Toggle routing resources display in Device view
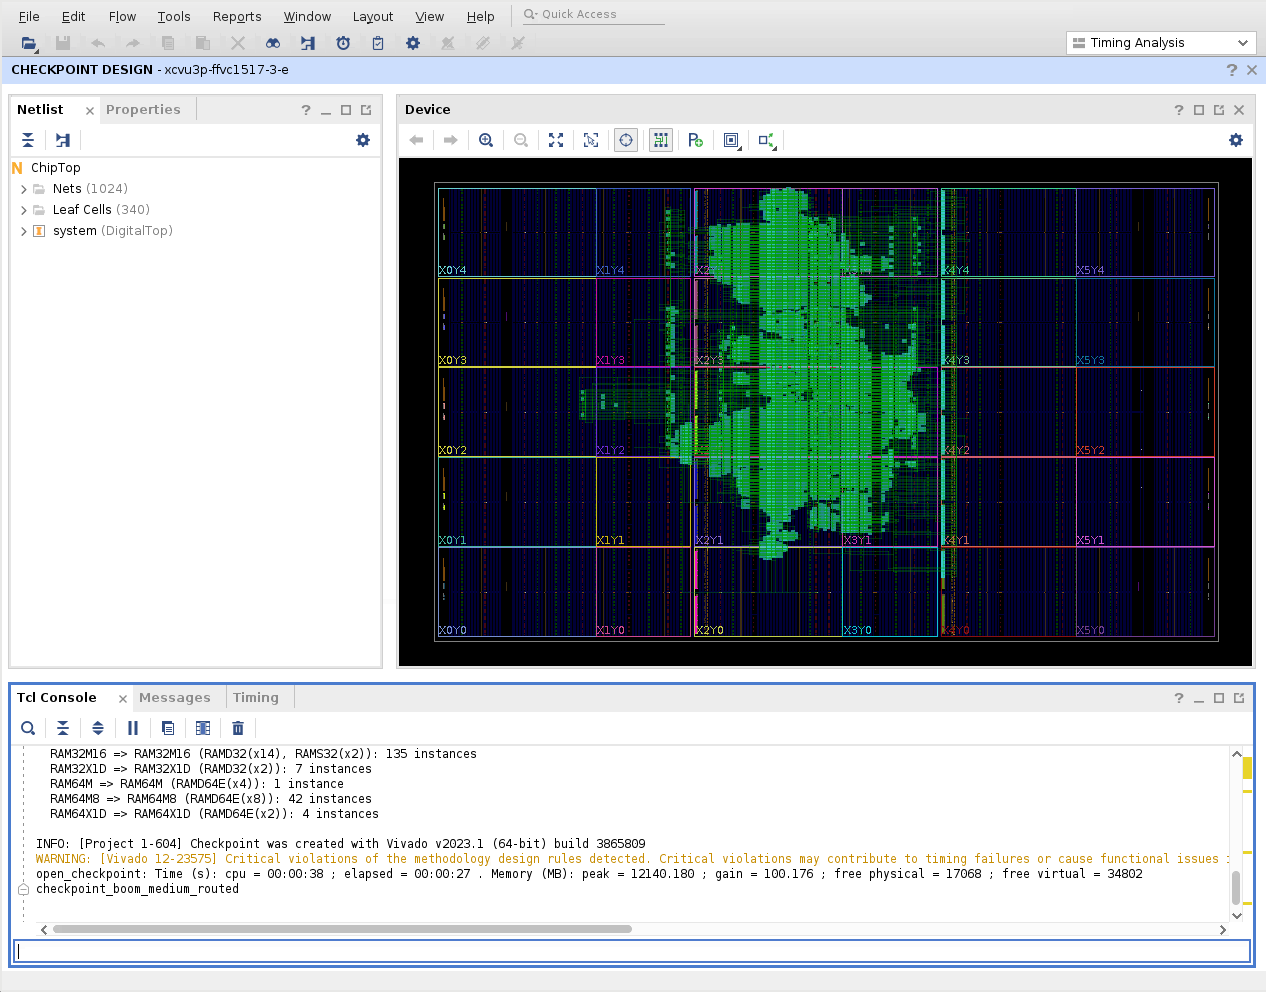 coord(661,140)
